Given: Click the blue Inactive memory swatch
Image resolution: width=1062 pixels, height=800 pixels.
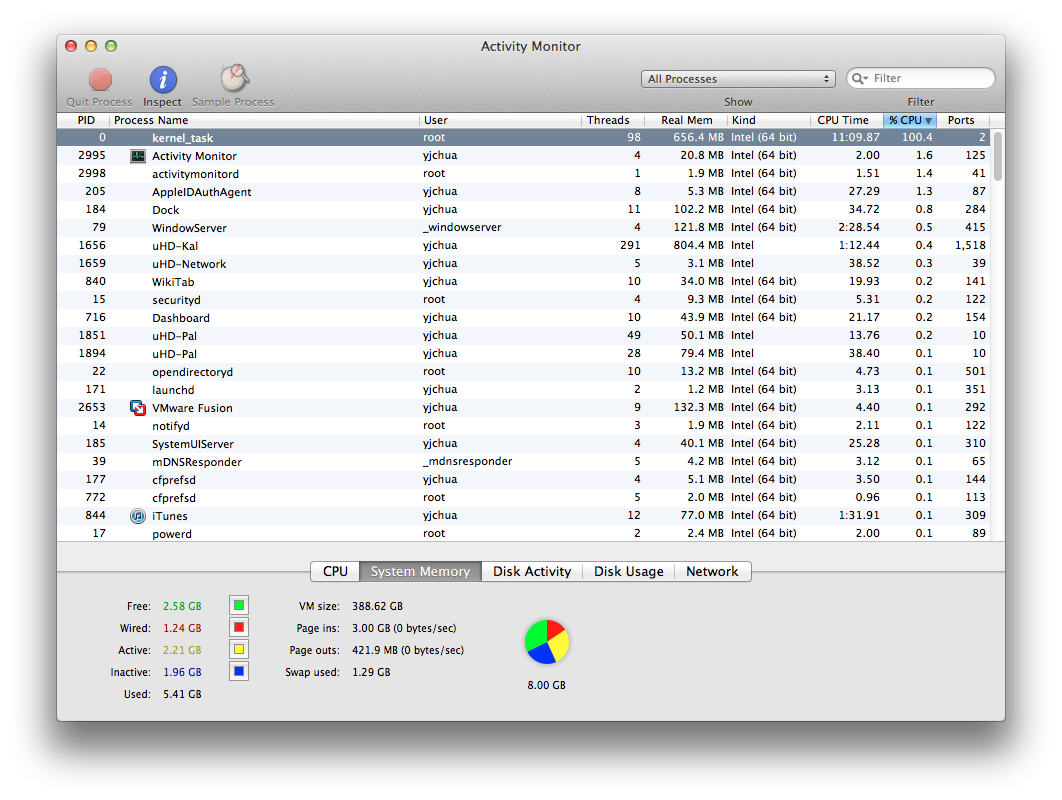Looking at the screenshot, I should 239,671.
